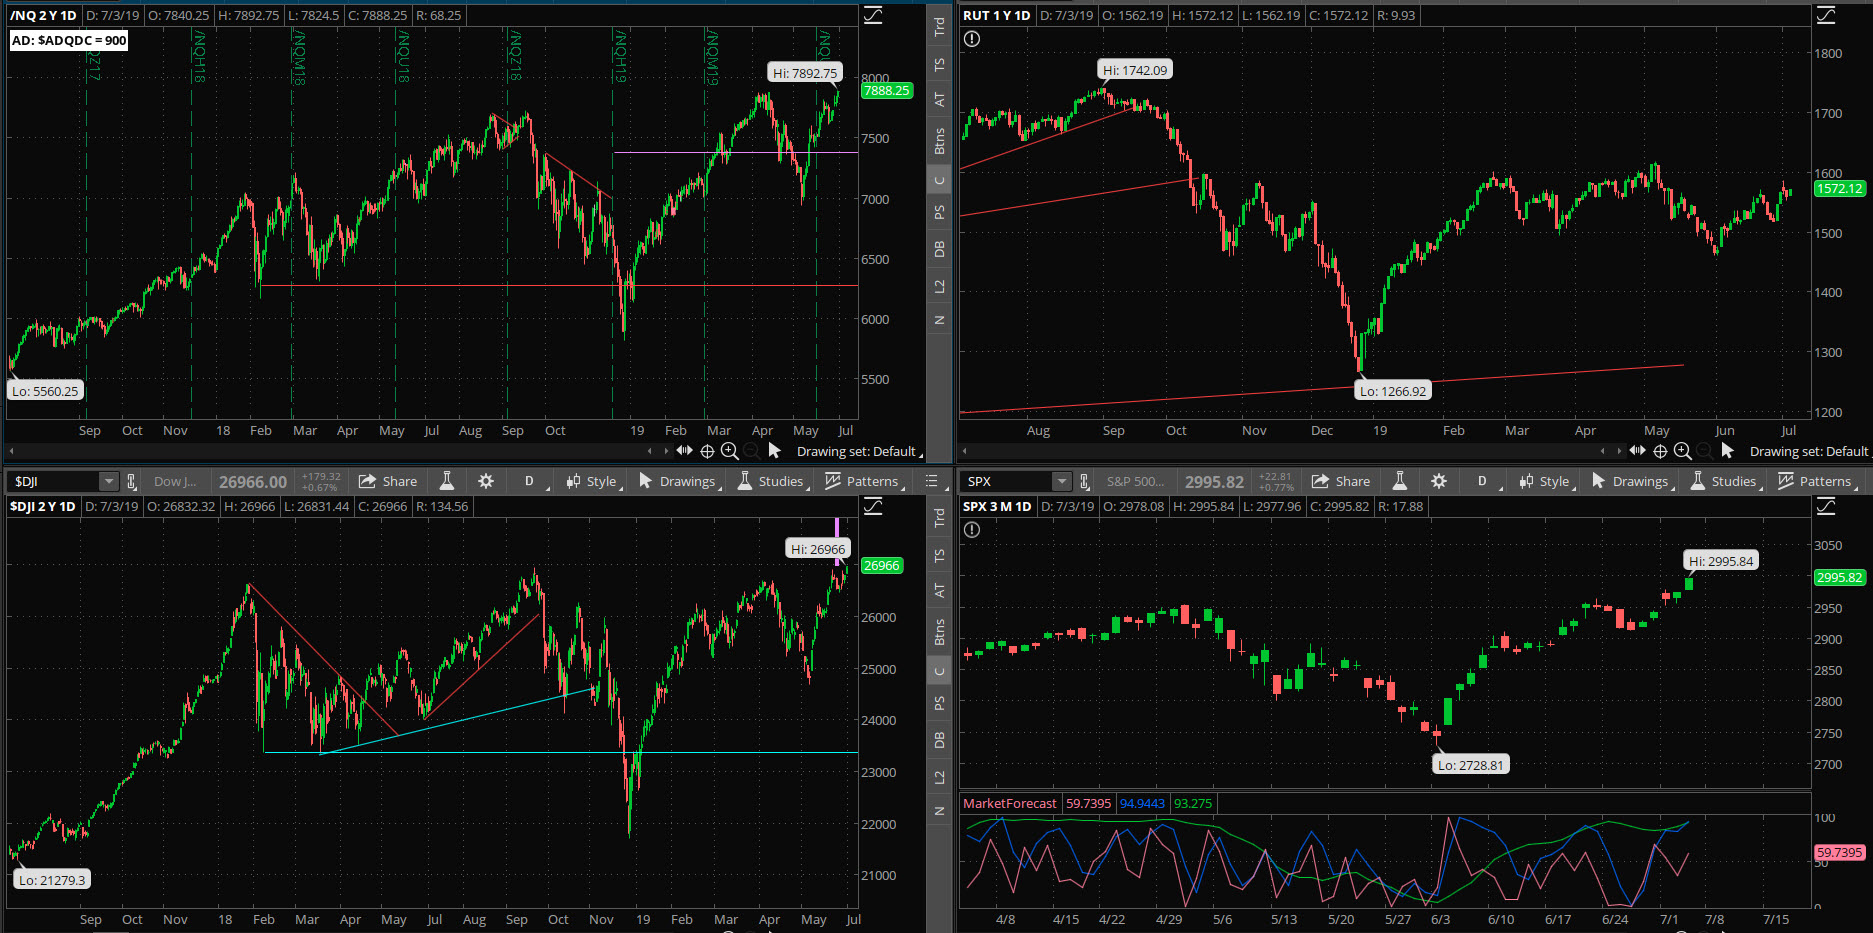Screen dimensions: 1873x933
Task: Open DB side tab beside /NQ chart
Action: (x=939, y=249)
